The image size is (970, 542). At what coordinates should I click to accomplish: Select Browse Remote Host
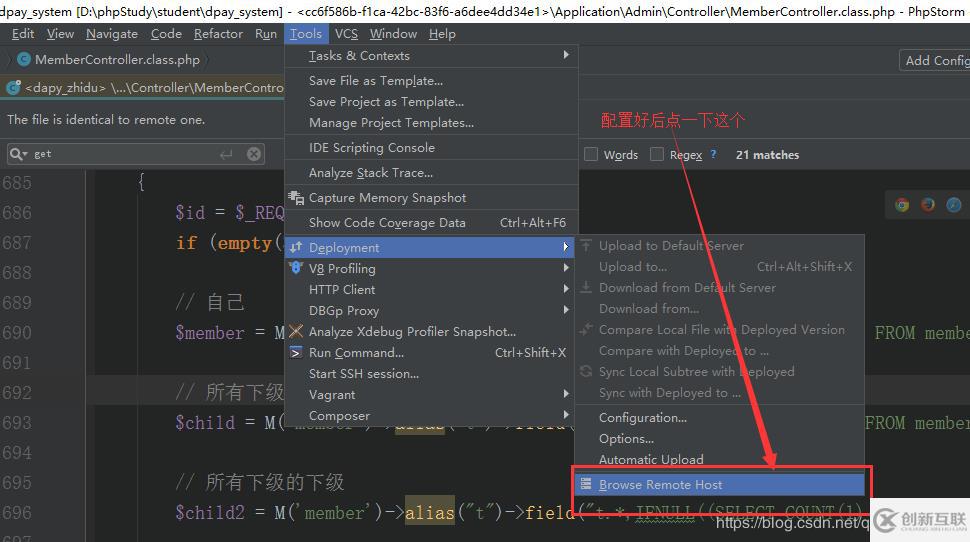click(719, 484)
